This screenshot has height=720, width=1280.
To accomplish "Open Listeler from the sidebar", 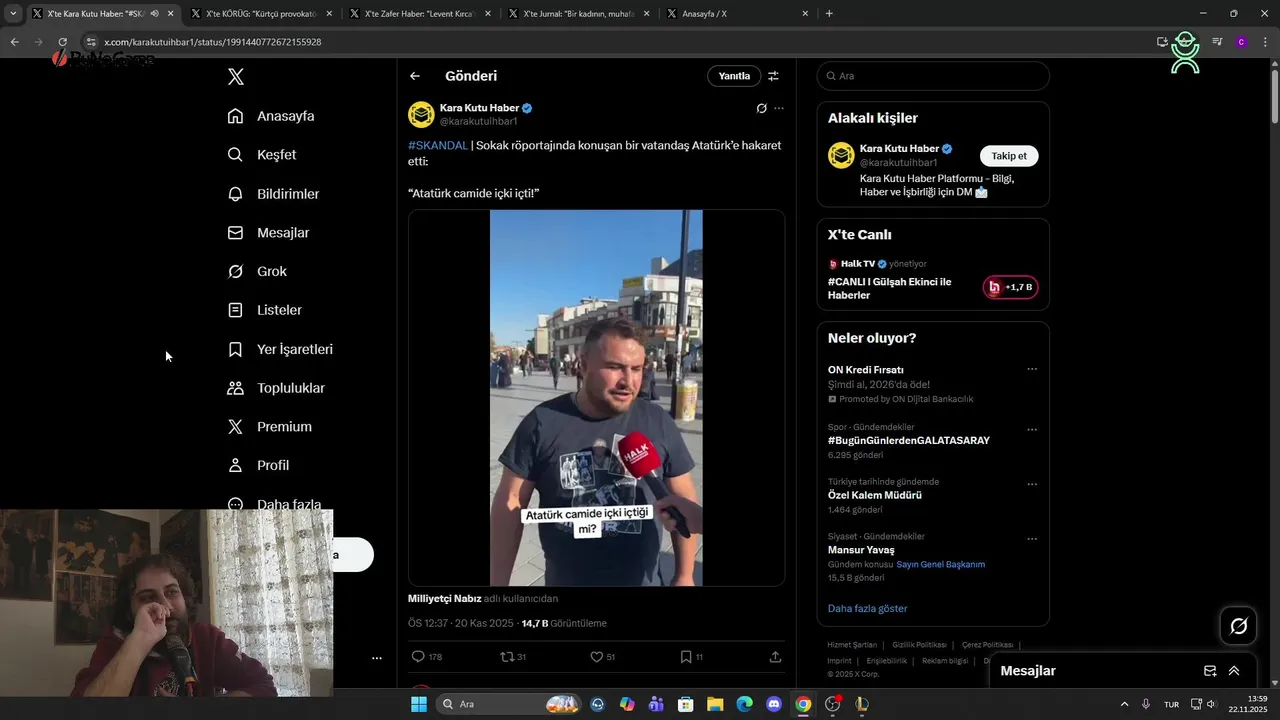I will click(264, 311).
